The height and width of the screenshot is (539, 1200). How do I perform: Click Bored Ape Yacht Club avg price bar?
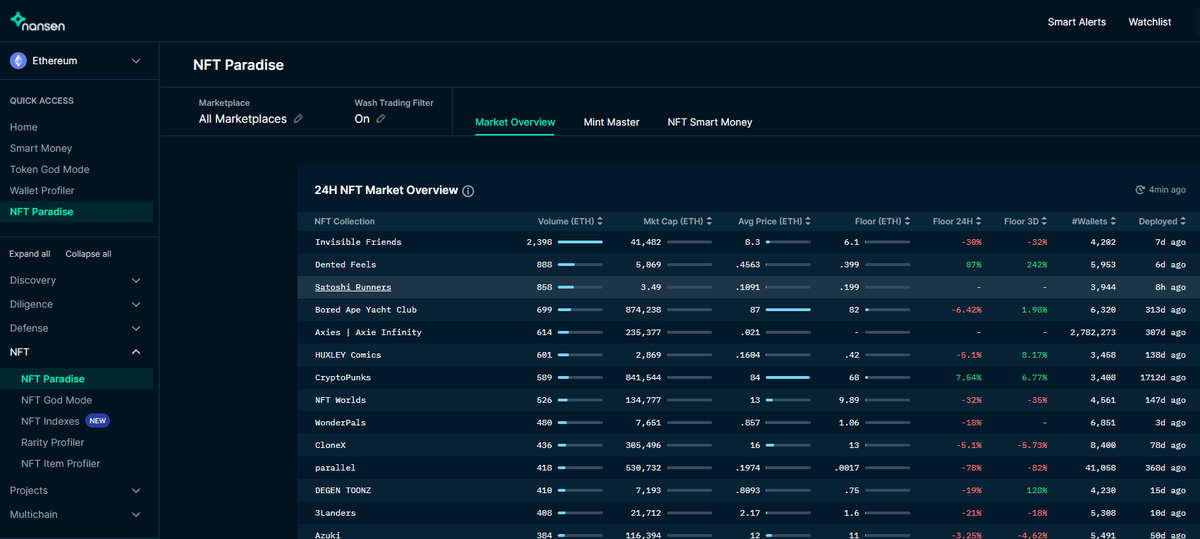pyautogui.click(x=788, y=310)
